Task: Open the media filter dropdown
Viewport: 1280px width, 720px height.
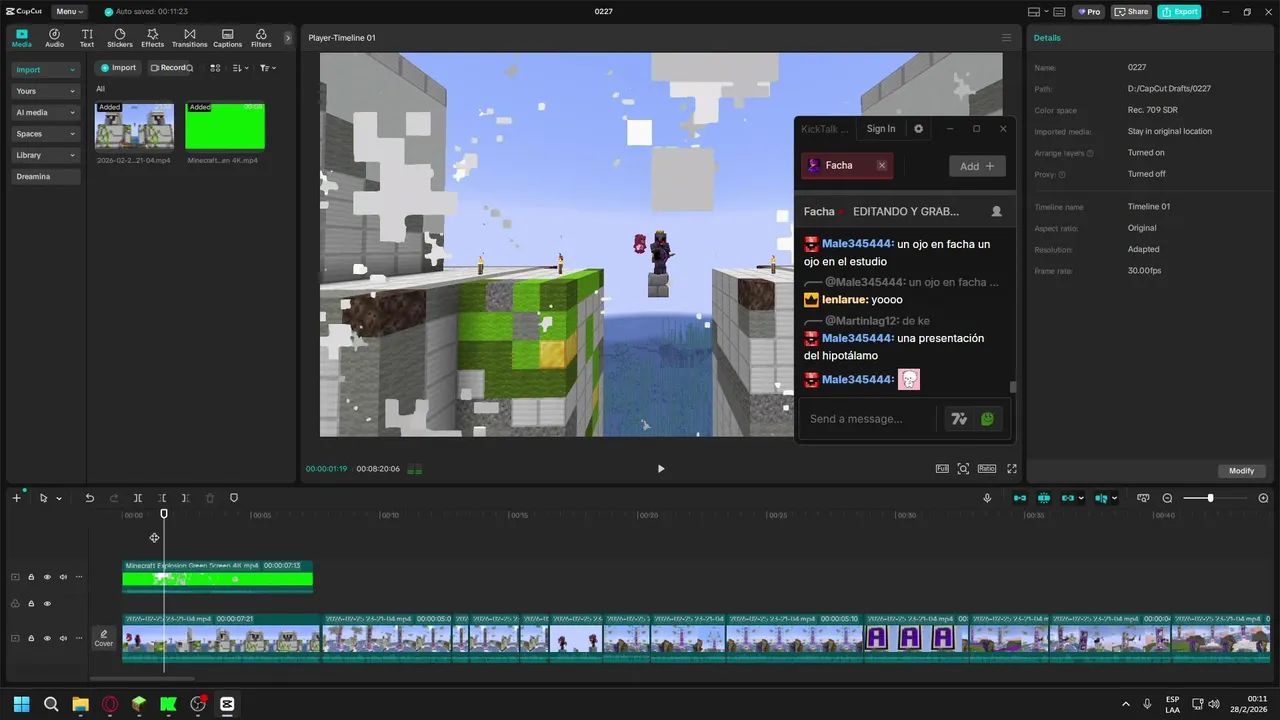Action: [268, 68]
